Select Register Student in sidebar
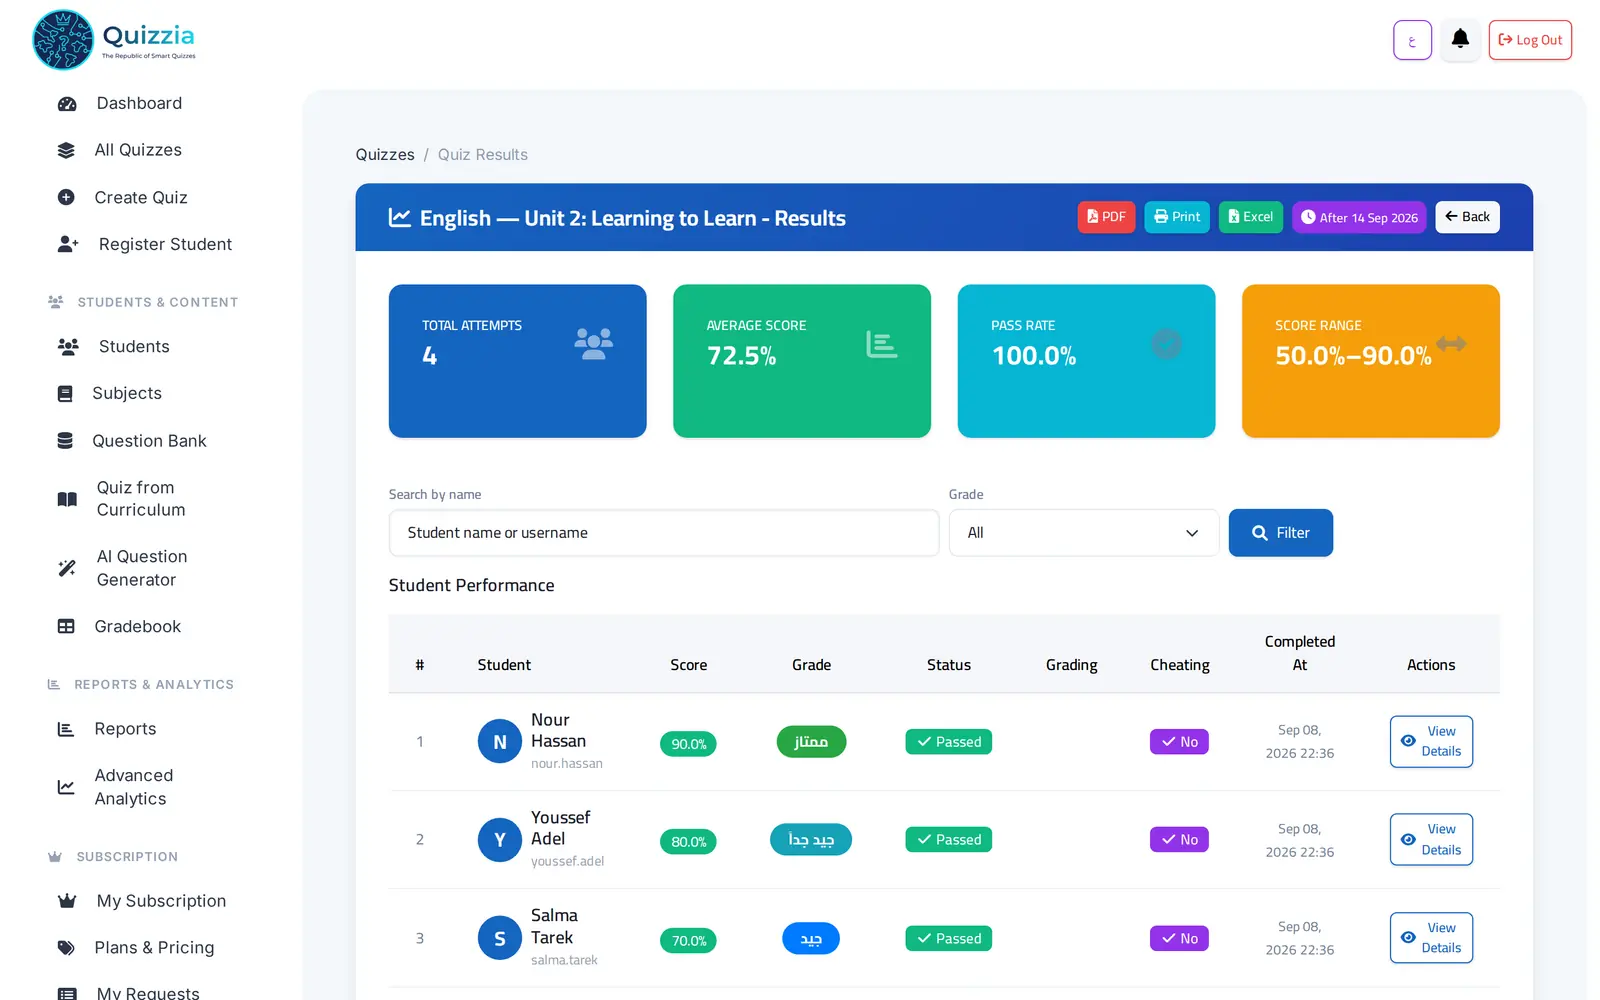The width and height of the screenshot is (1600, 1000). point(165,244)
